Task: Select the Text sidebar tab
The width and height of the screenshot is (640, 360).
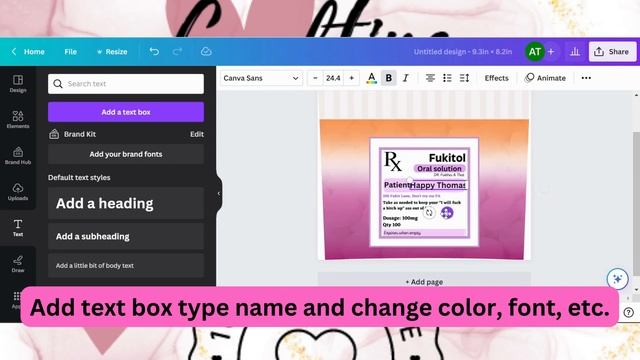Action: [x=18, y=228]
